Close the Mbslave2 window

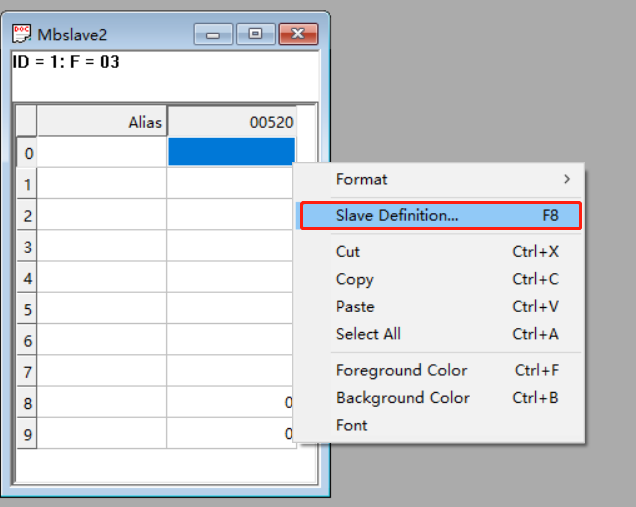click(297, 34)
